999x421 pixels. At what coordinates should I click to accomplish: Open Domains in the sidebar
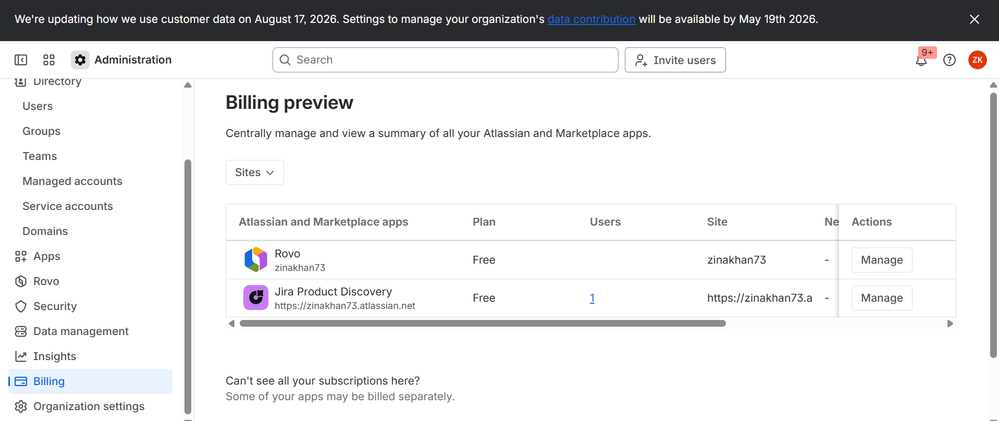point(45,231)
